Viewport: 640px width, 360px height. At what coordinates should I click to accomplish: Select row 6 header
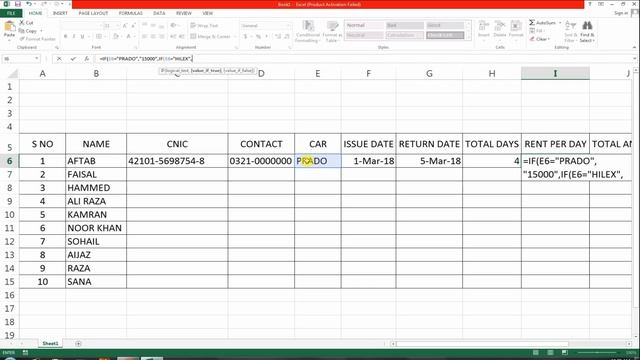pos(9,161)
